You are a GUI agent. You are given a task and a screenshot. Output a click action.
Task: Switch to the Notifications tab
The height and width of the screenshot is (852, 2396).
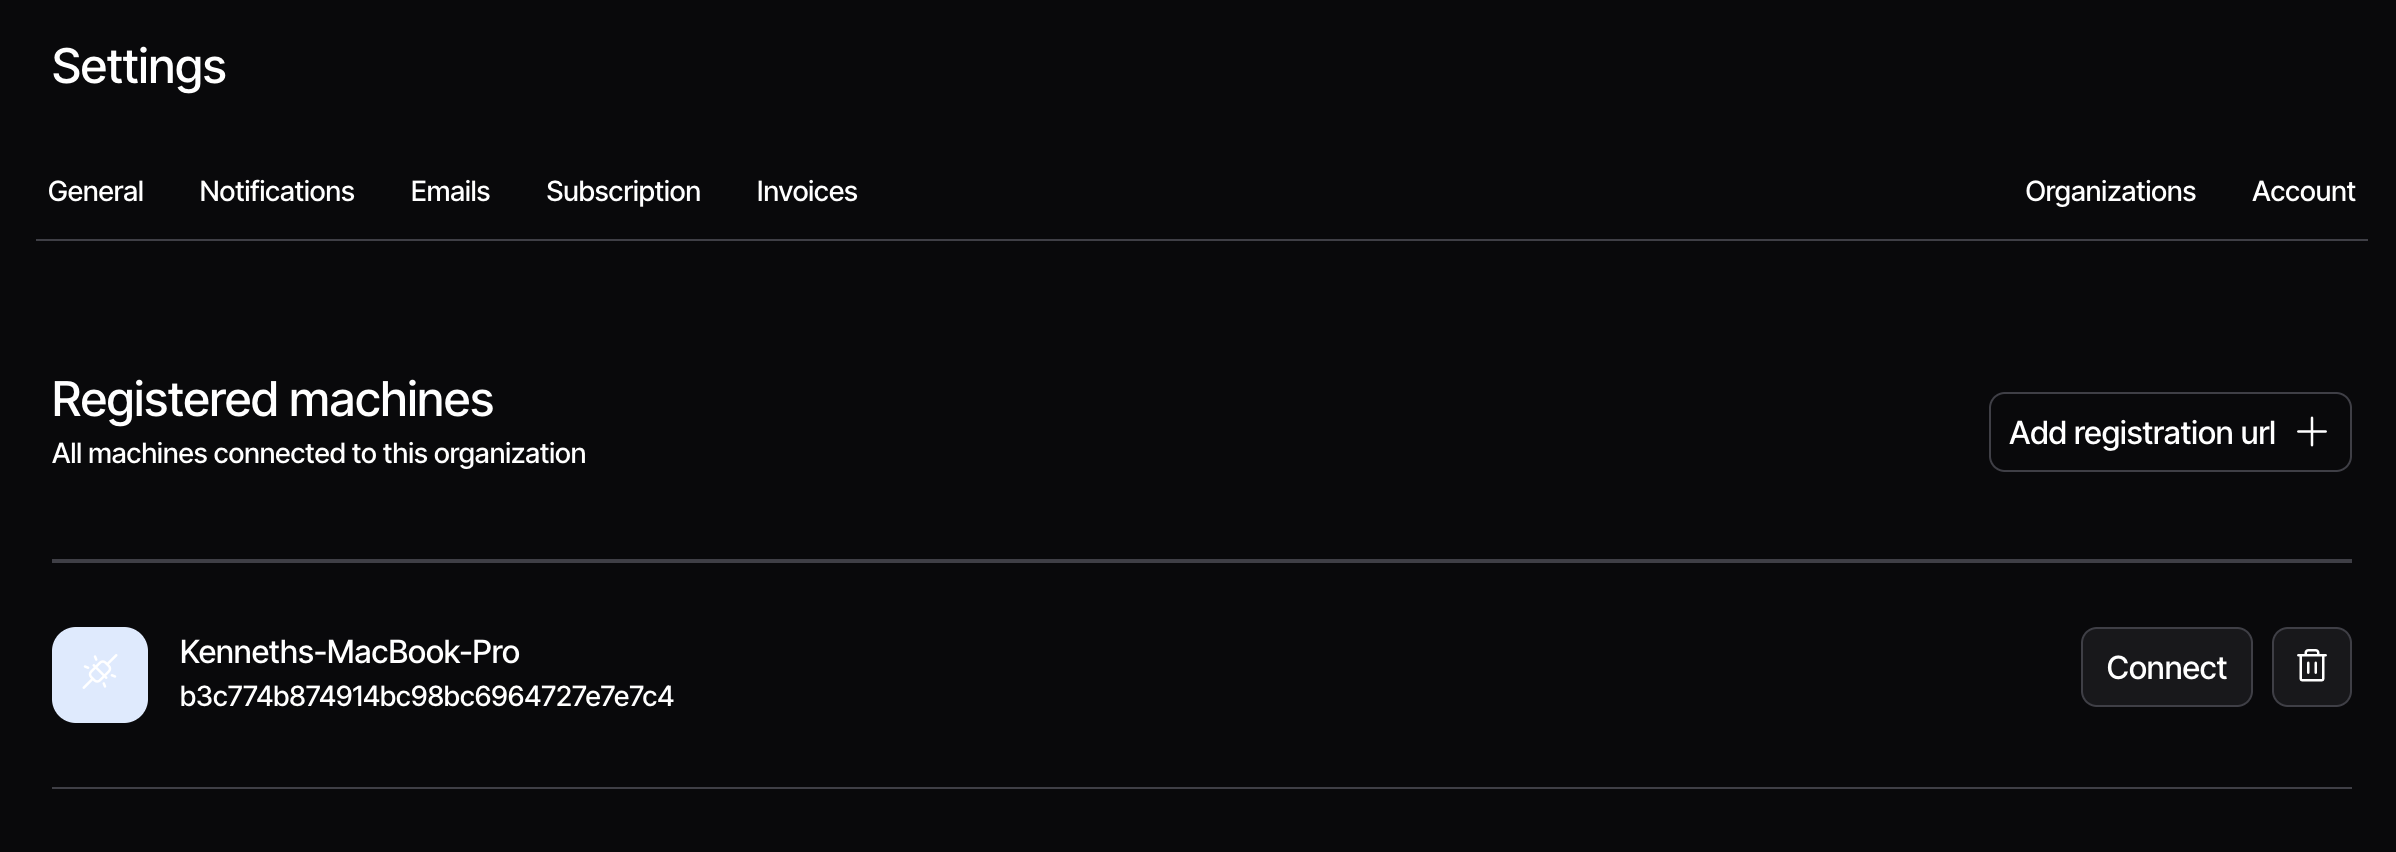coord(277,191)
